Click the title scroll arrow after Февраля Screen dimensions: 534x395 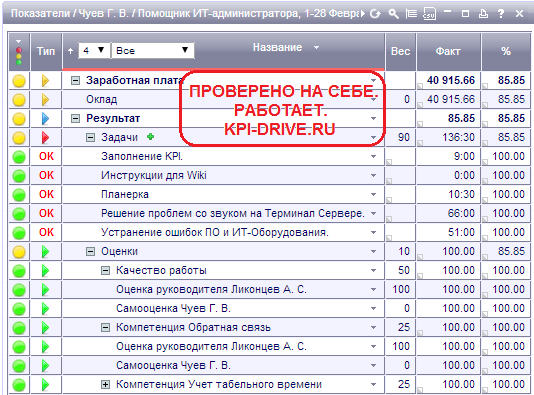(x=363, y=14)
